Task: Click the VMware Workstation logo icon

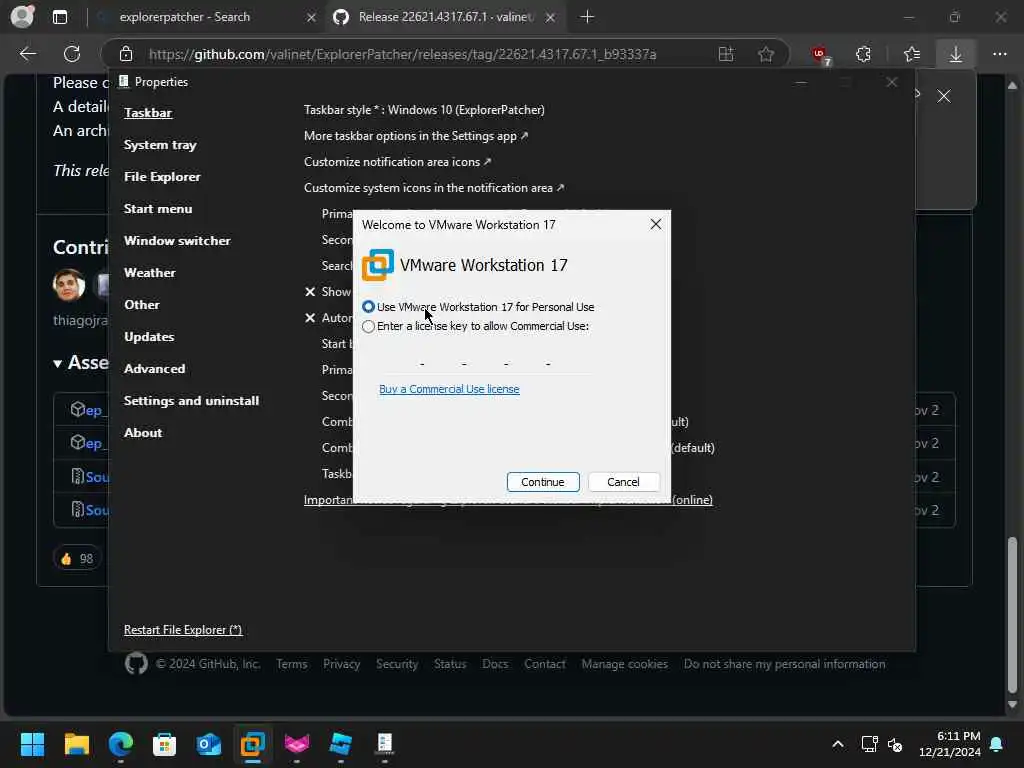Action: coord(377,264)
